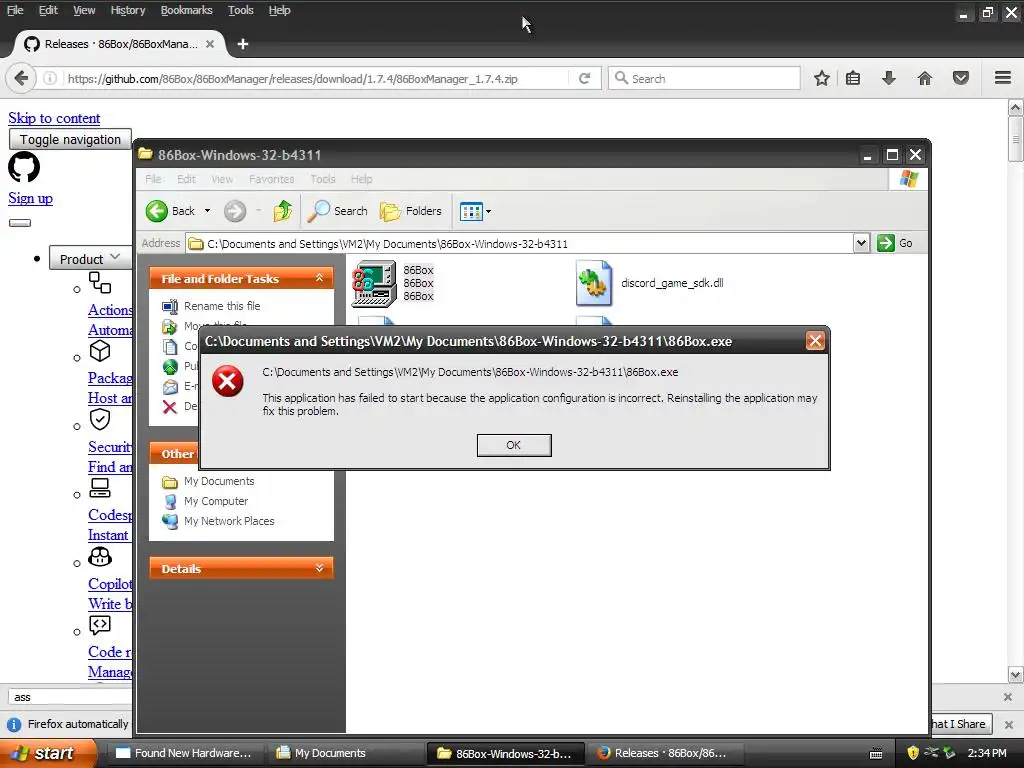Reload the page in Firefox
The height and width of the screenshot is (768, 1024).
584,78
